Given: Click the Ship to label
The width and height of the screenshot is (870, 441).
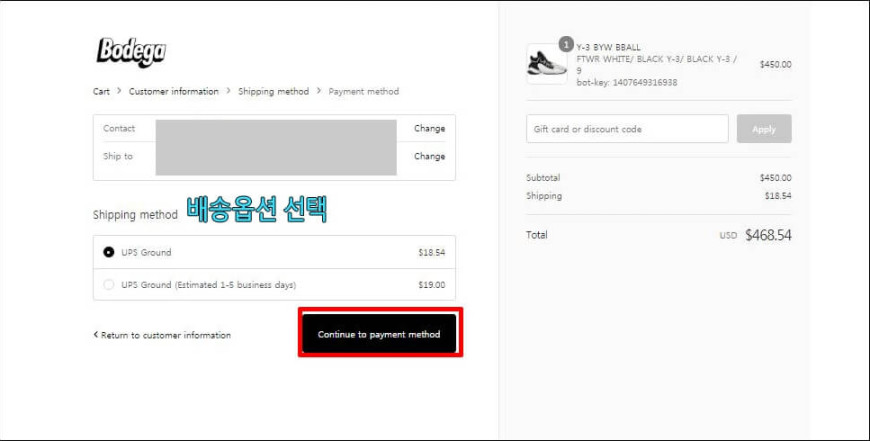Looking at the screenshot, I should coord(118,156).
